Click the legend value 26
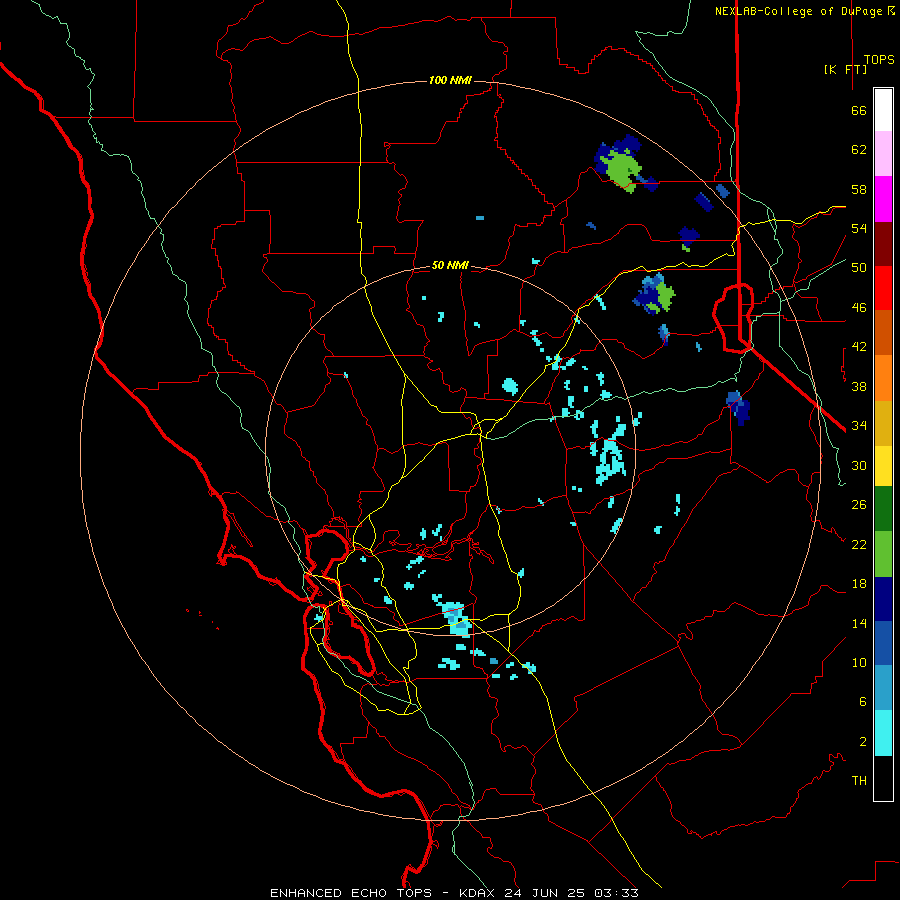Image resolution: width=900 pixels, height=900 pixels. pos(859,505)
